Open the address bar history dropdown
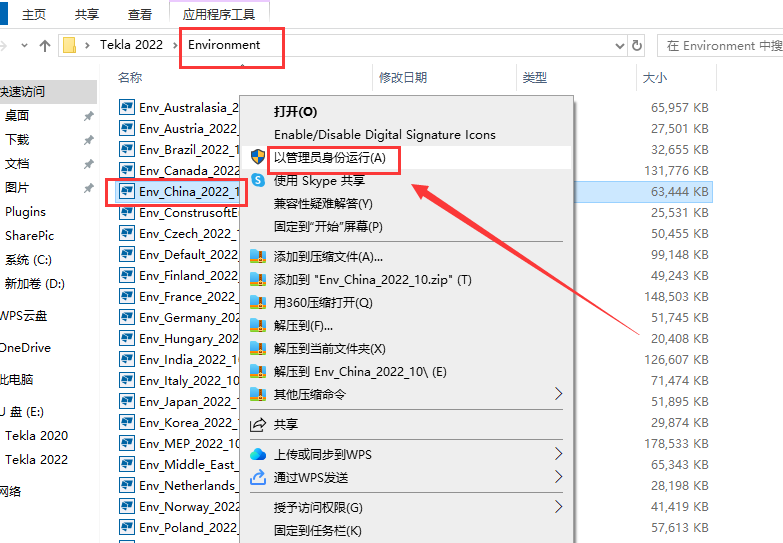 coord(620,46)
